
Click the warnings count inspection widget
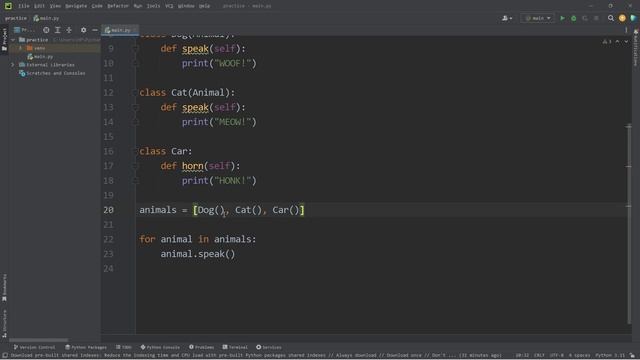tap(607, 42)
